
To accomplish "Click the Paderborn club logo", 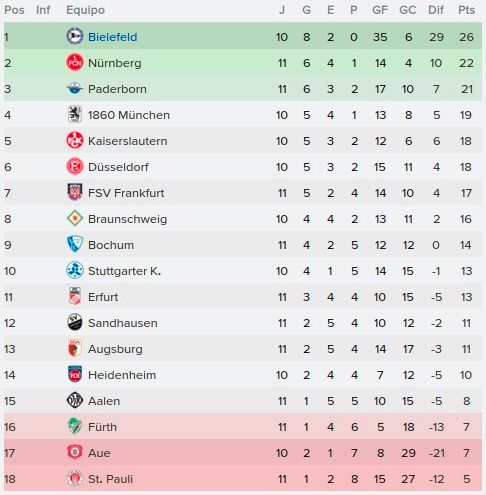I will coord(75,89).
